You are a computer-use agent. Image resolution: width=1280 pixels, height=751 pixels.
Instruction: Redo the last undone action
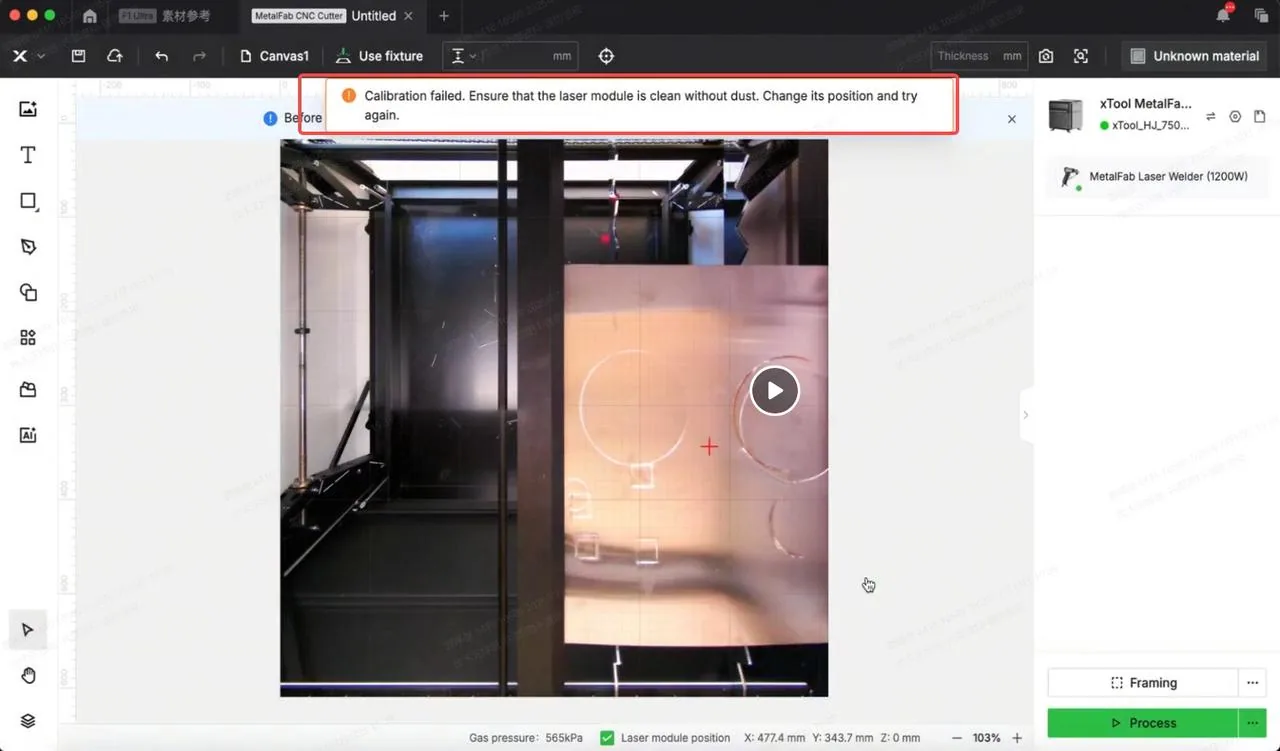199,56
